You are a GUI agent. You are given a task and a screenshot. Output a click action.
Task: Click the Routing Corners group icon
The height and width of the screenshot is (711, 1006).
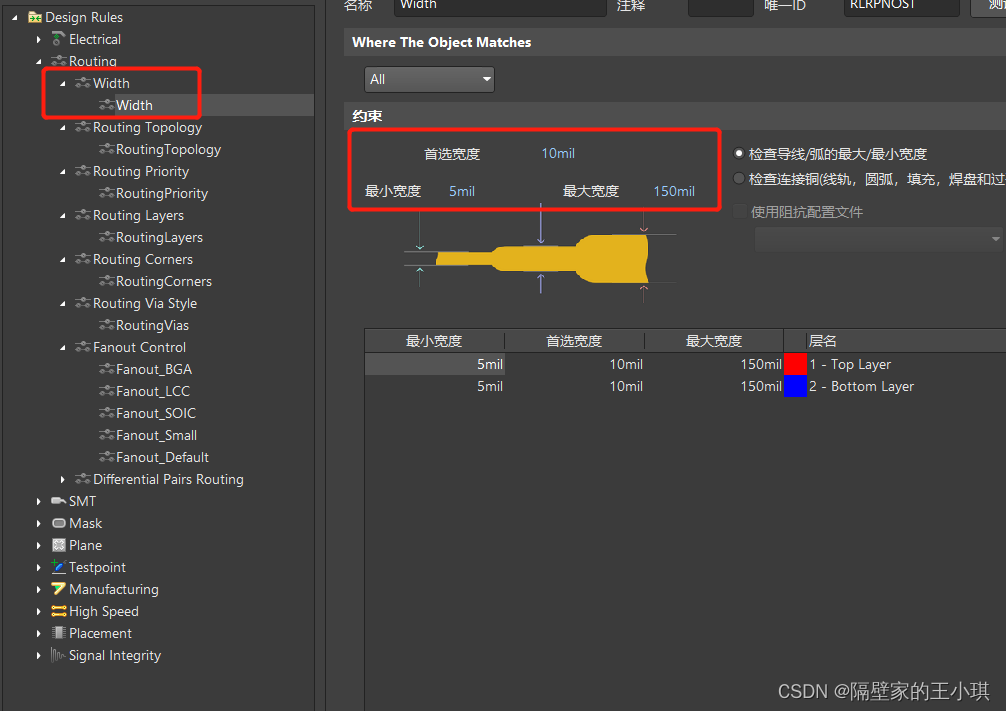tap(82, 259)
